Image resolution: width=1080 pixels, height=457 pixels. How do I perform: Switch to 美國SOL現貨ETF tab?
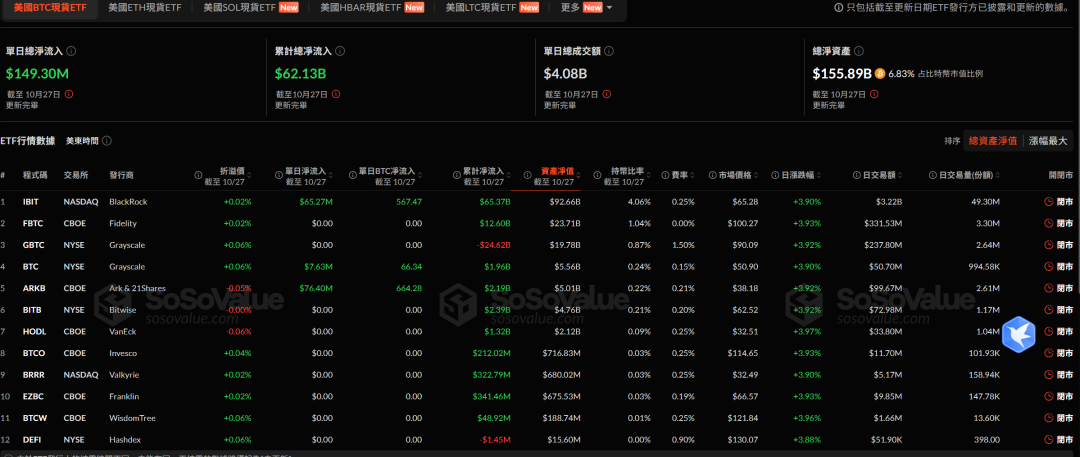coord(239,8)
